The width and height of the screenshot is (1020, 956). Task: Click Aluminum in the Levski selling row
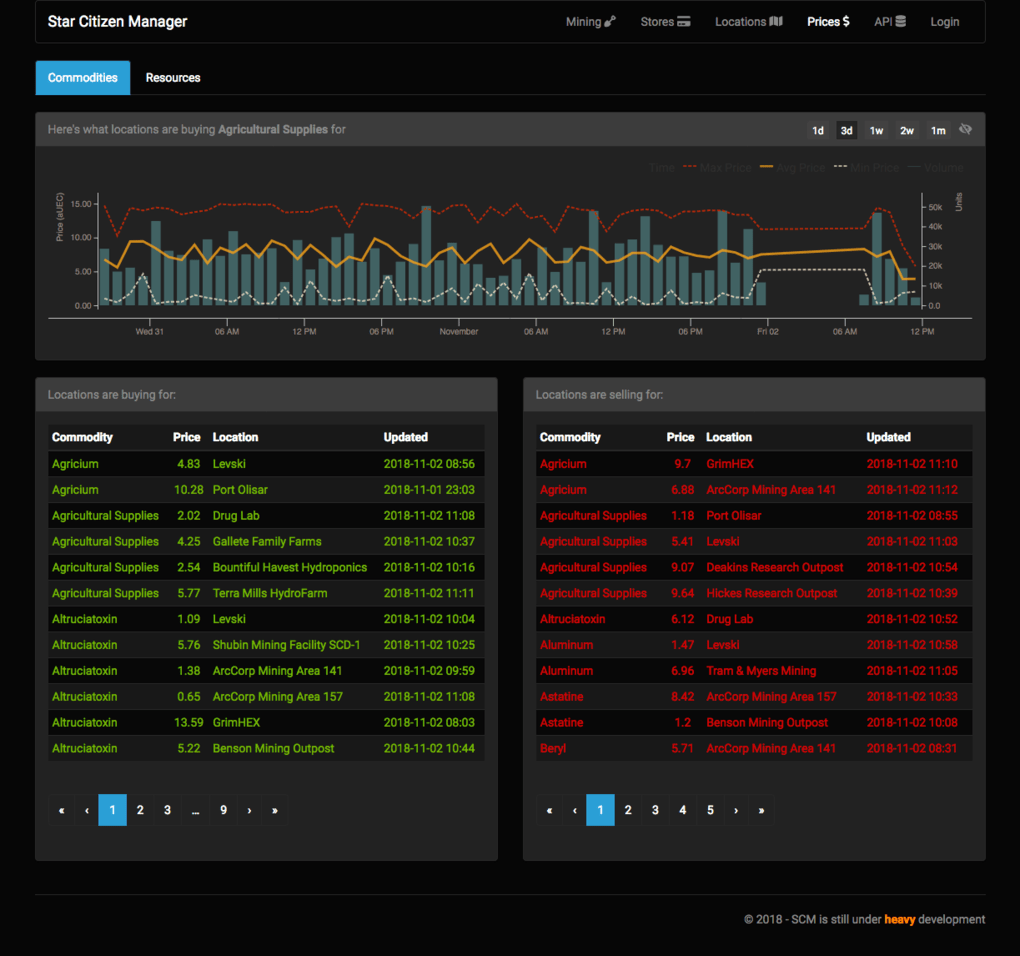(566, 644)
